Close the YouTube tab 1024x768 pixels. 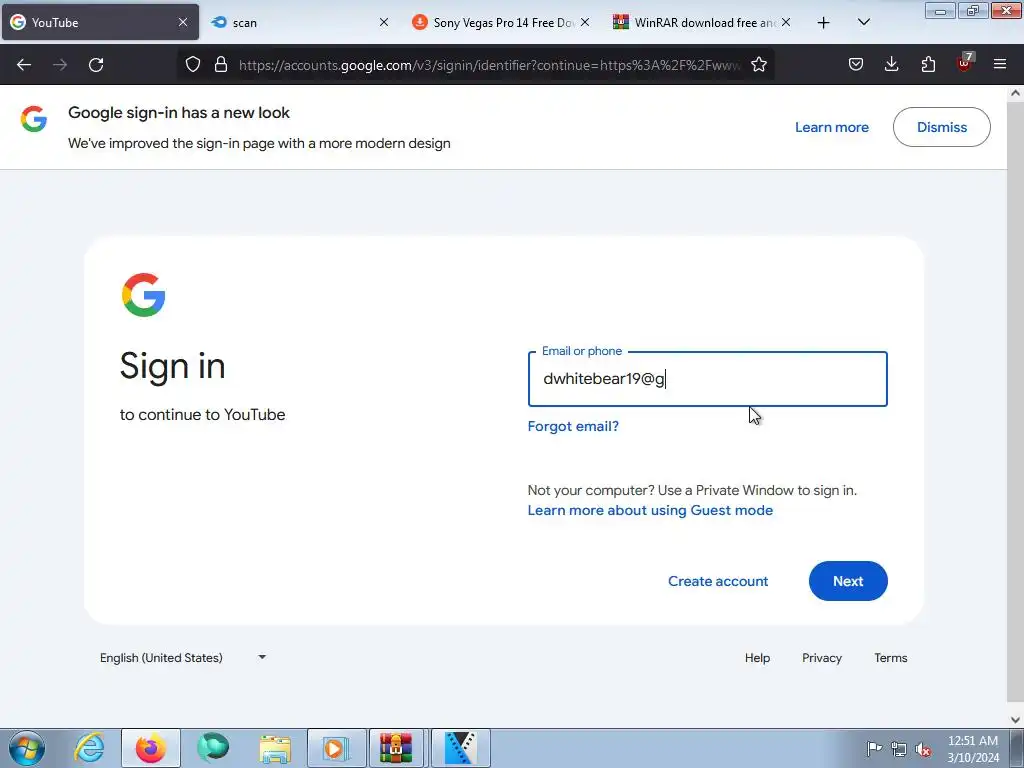(x=183, y=22)
